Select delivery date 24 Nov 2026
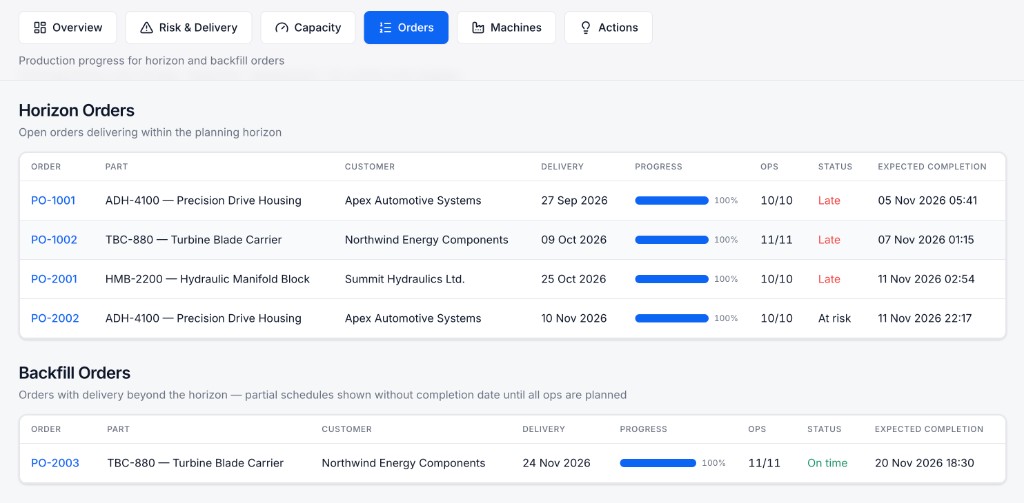The image size is (1024, 503). [556, 463]
